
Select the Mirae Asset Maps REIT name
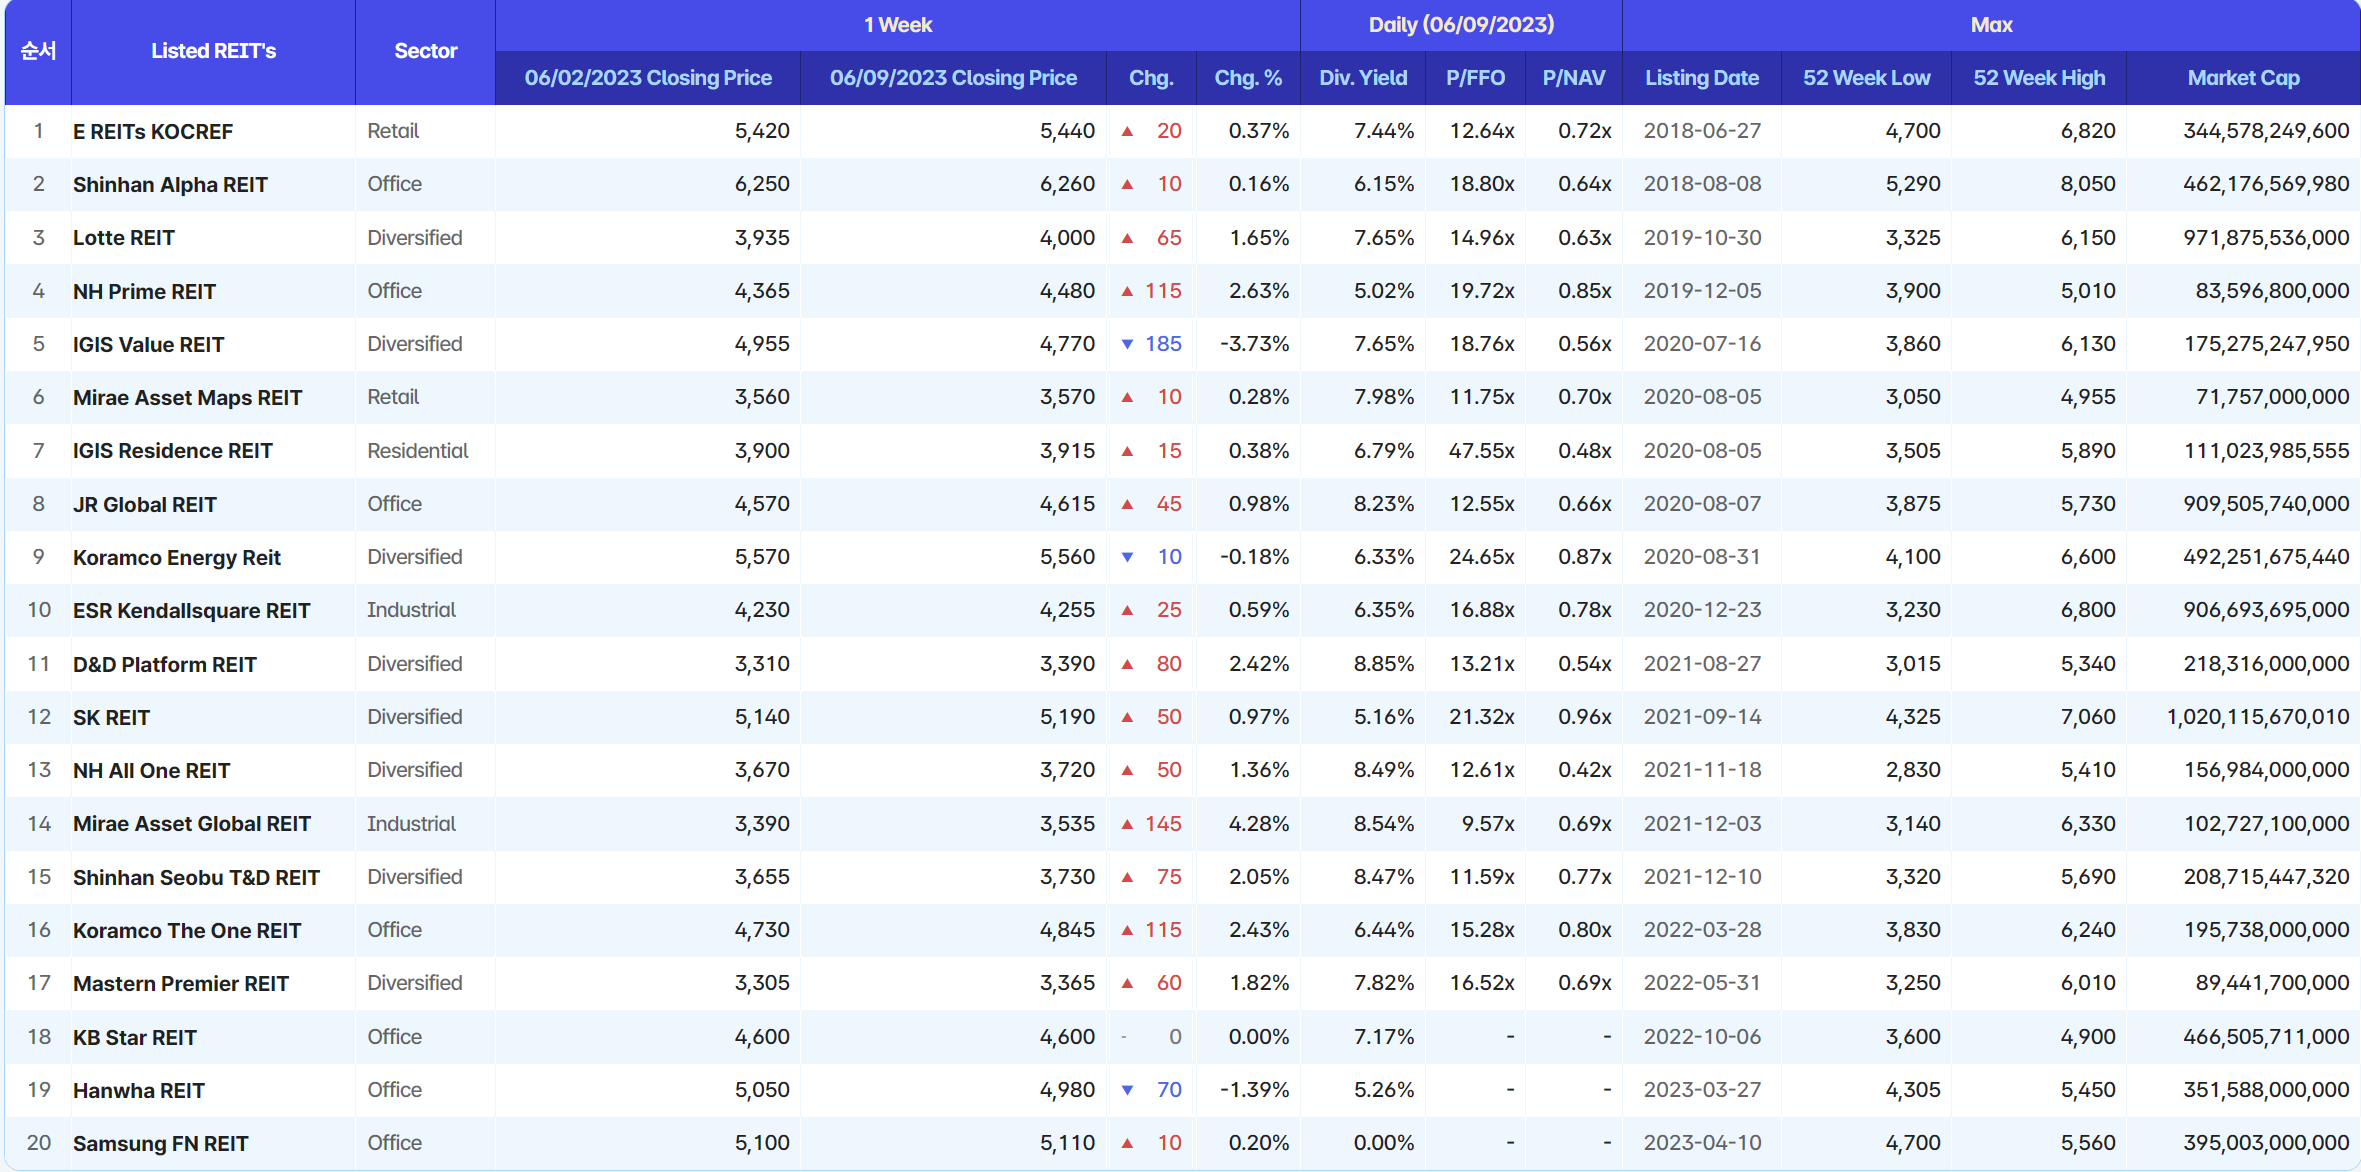(187, 398)
